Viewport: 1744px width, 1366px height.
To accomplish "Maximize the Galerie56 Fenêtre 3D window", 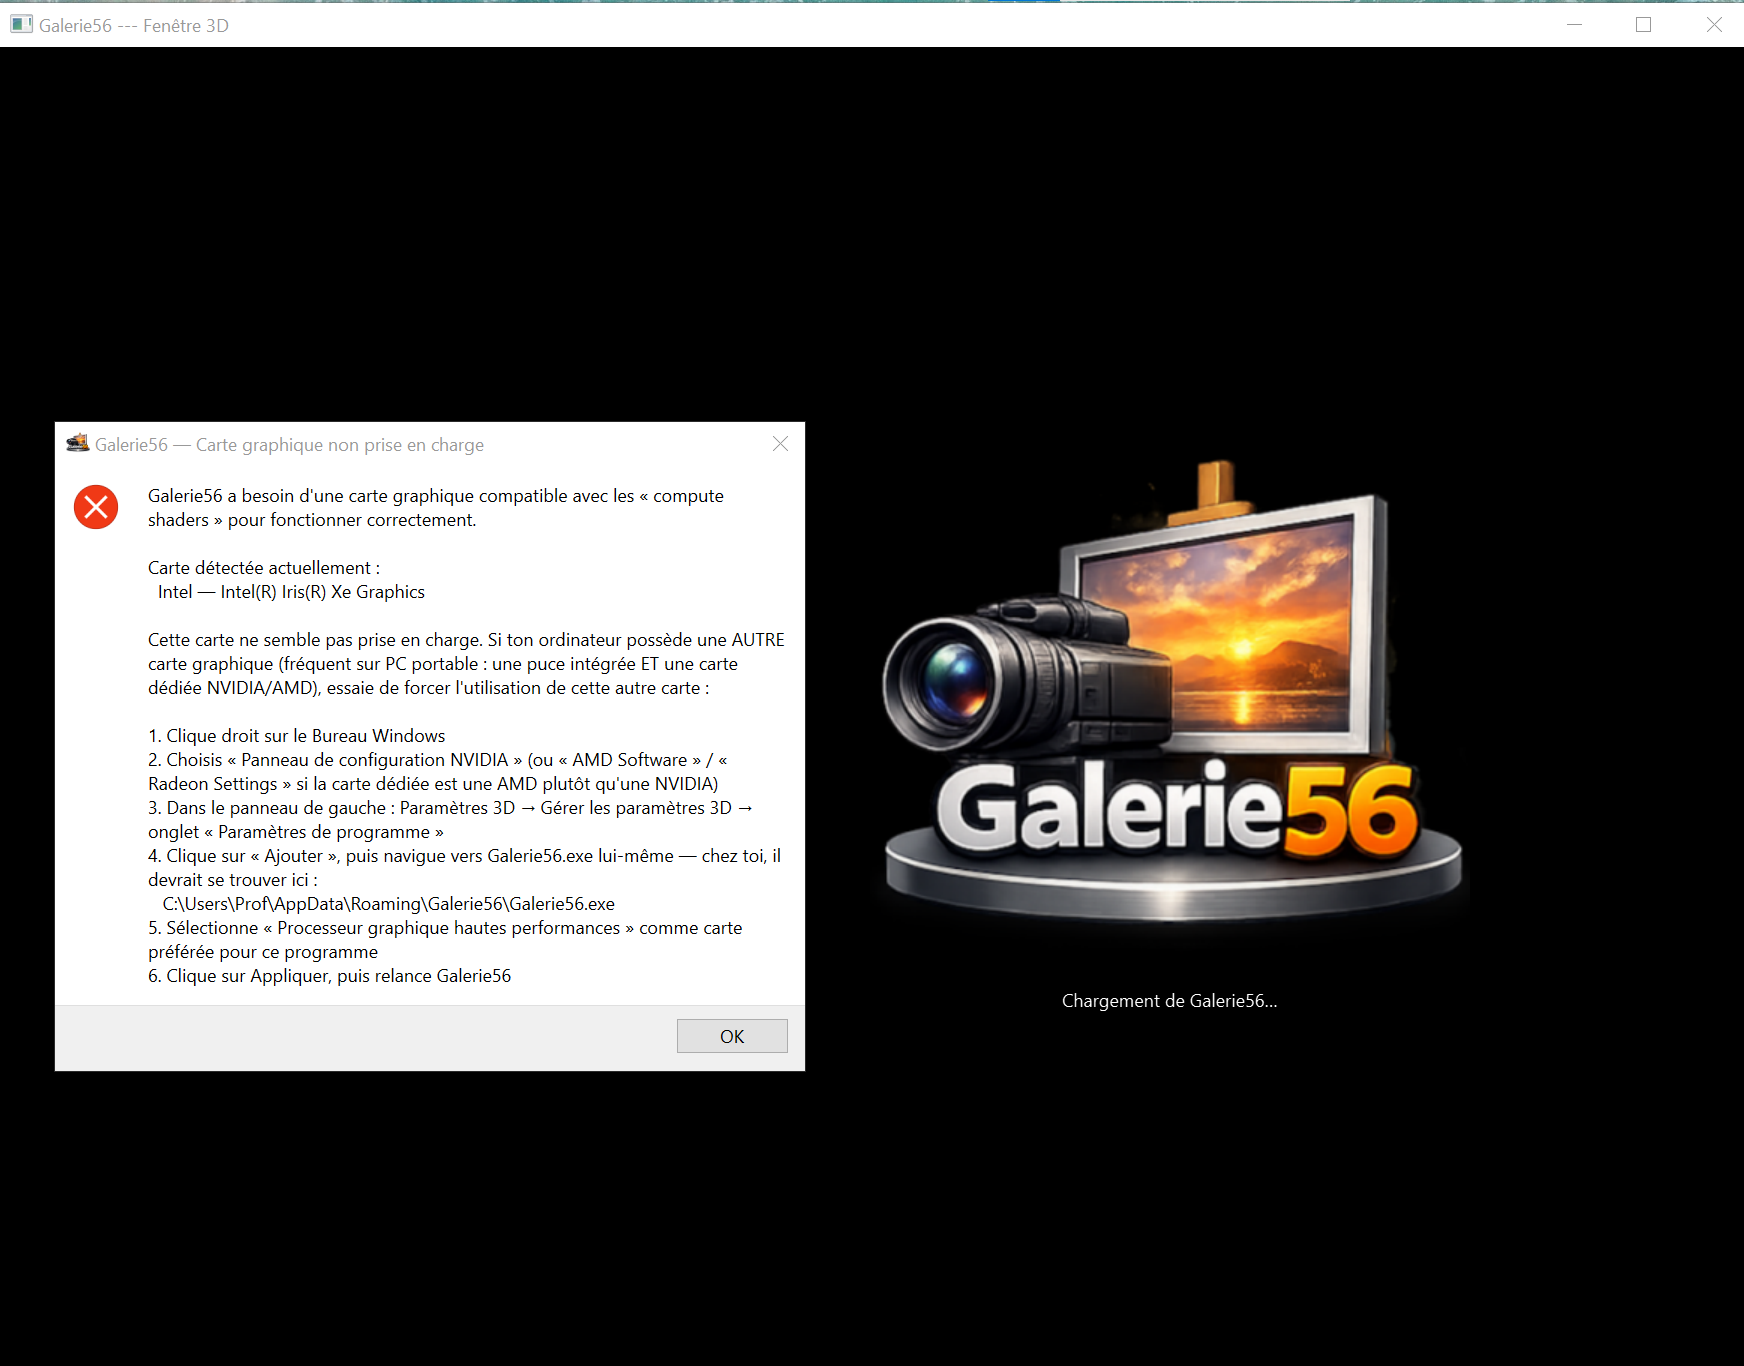I will [1643, 24].
